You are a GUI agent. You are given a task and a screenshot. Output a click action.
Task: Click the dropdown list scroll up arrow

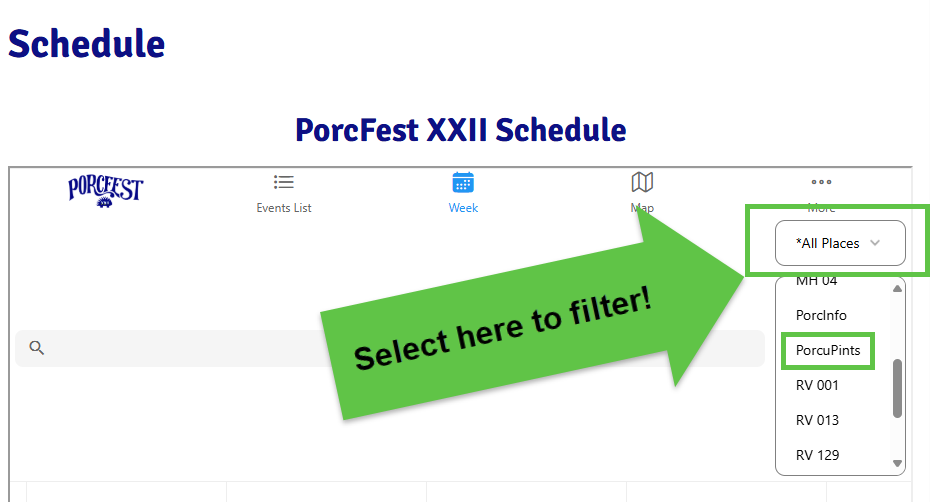point(897,289)
